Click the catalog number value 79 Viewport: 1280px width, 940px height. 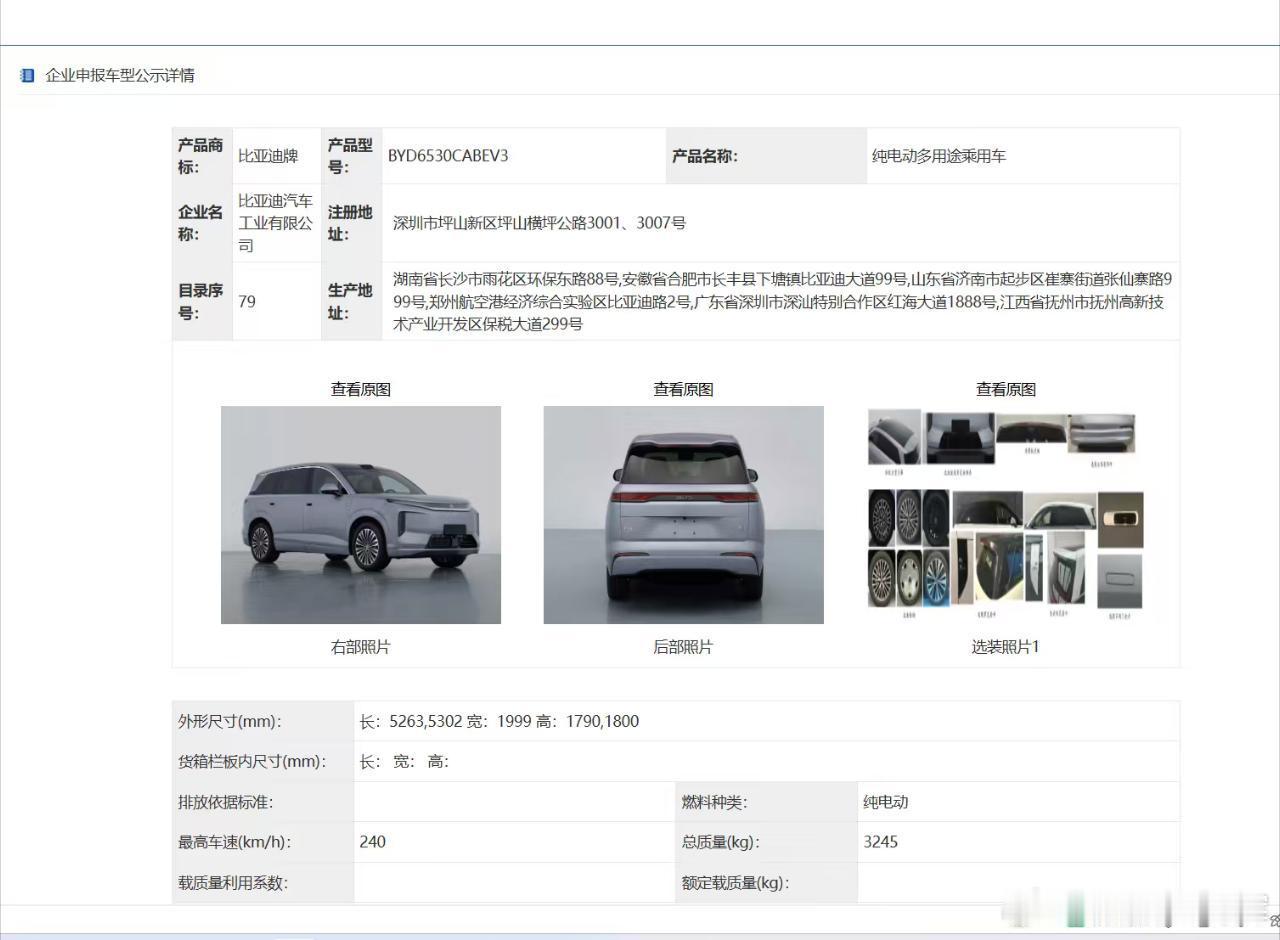247,301
